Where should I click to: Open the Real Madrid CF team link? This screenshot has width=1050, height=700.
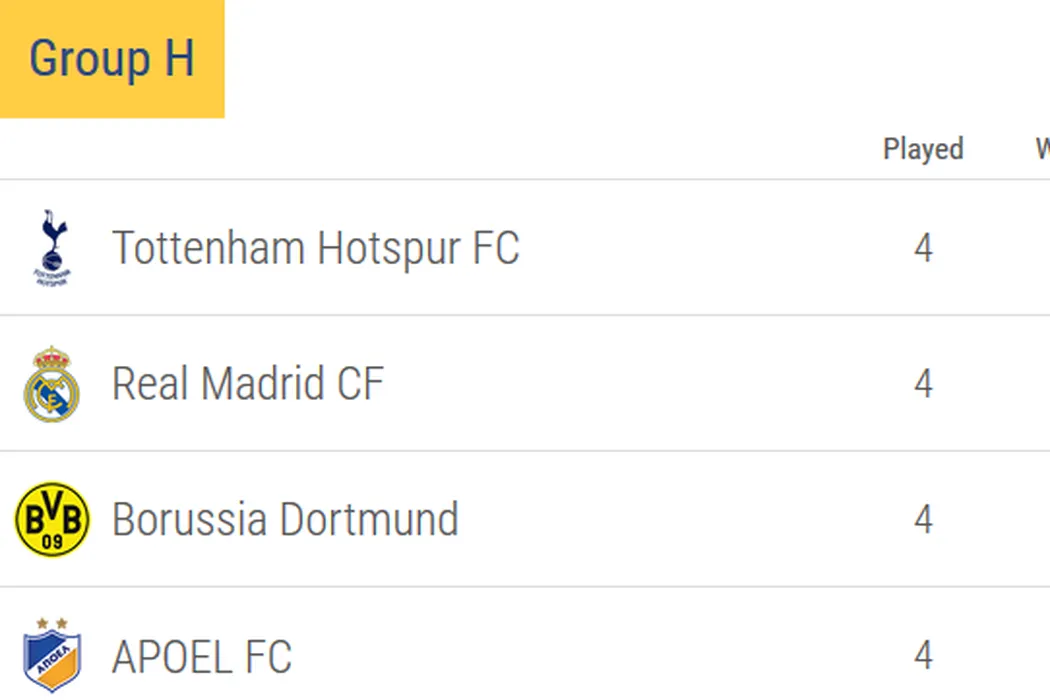tap(247, 384)
